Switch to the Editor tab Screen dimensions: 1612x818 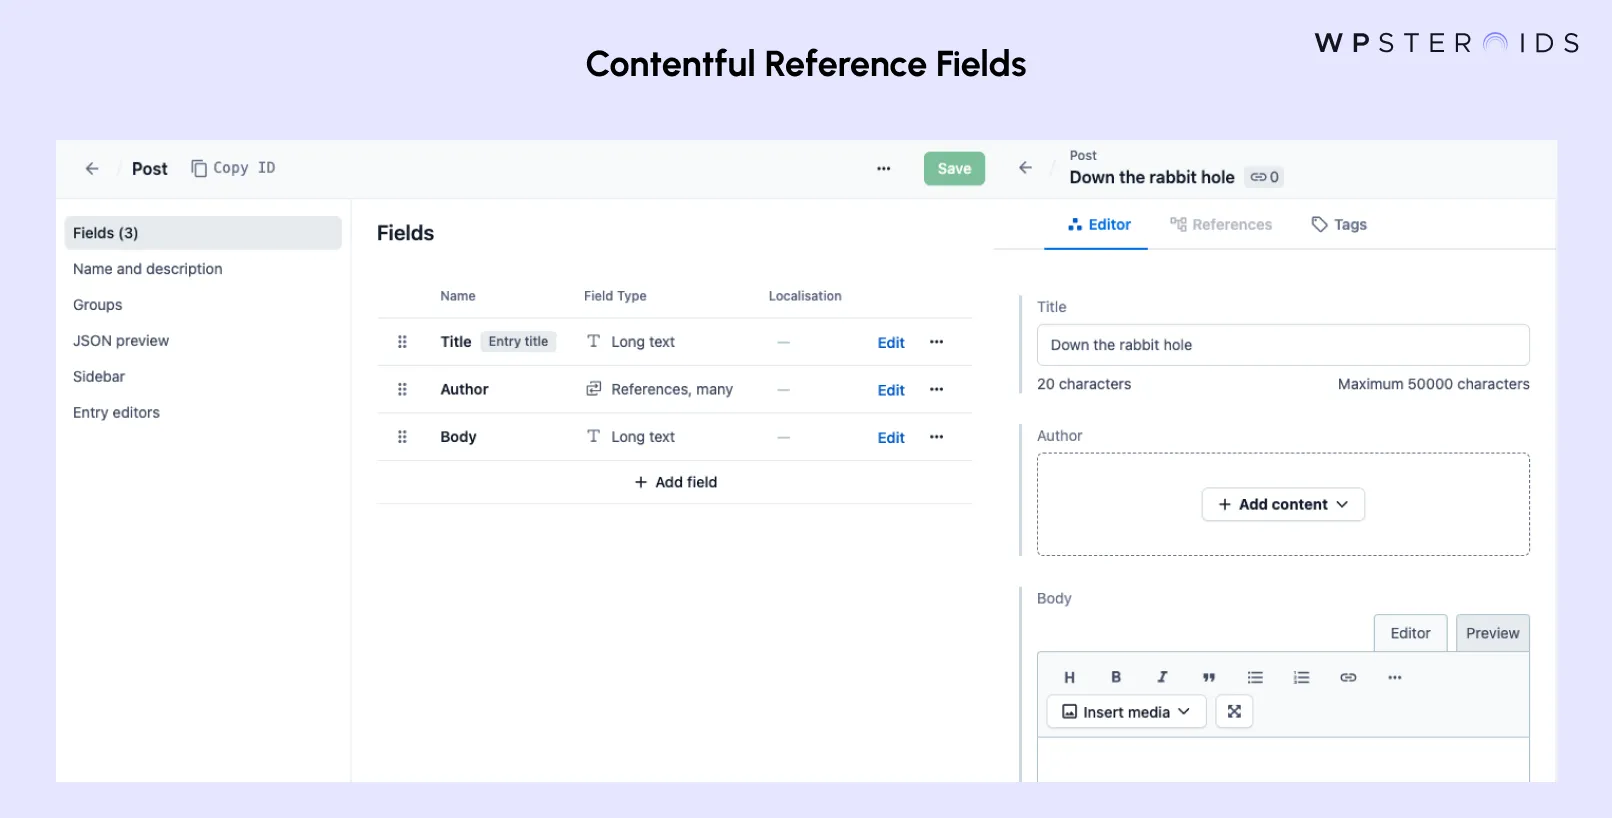pos(1098,225)
